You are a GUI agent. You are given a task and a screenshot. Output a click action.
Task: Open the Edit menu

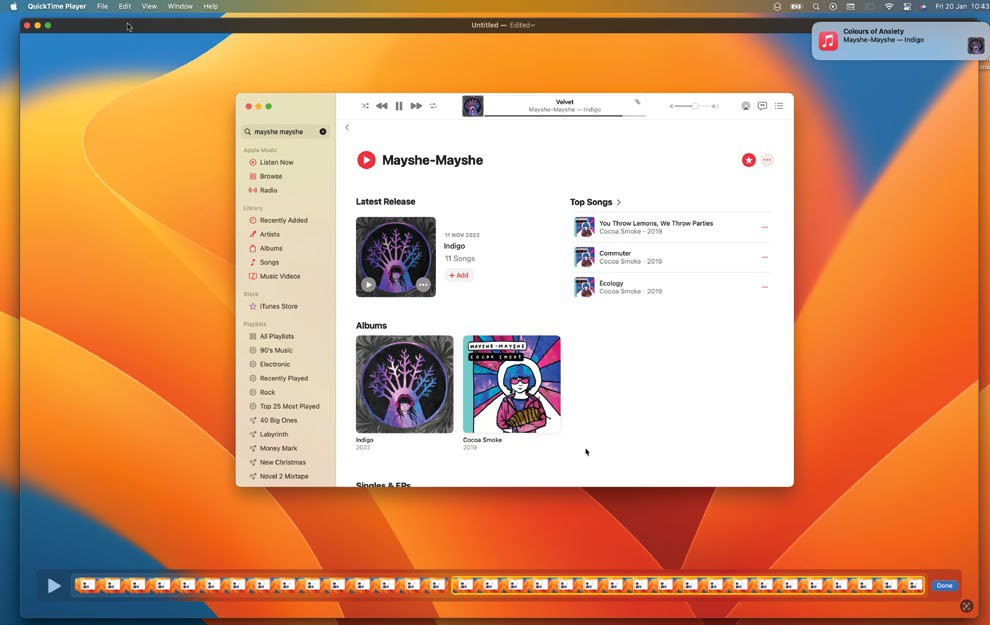point(125,6)
